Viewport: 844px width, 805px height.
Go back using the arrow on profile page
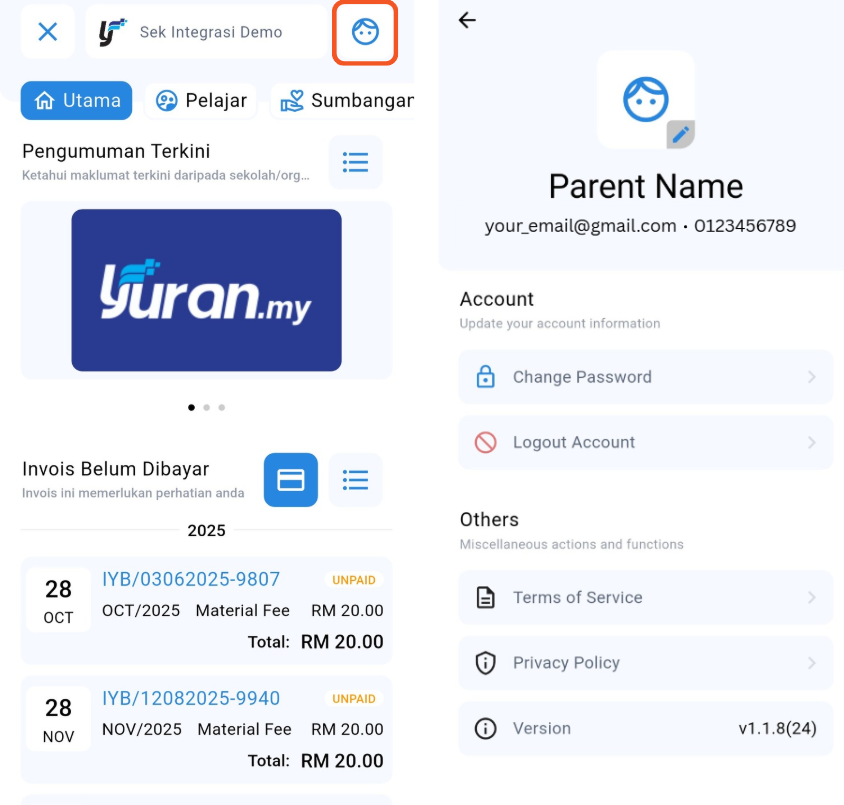pos(467,20)
